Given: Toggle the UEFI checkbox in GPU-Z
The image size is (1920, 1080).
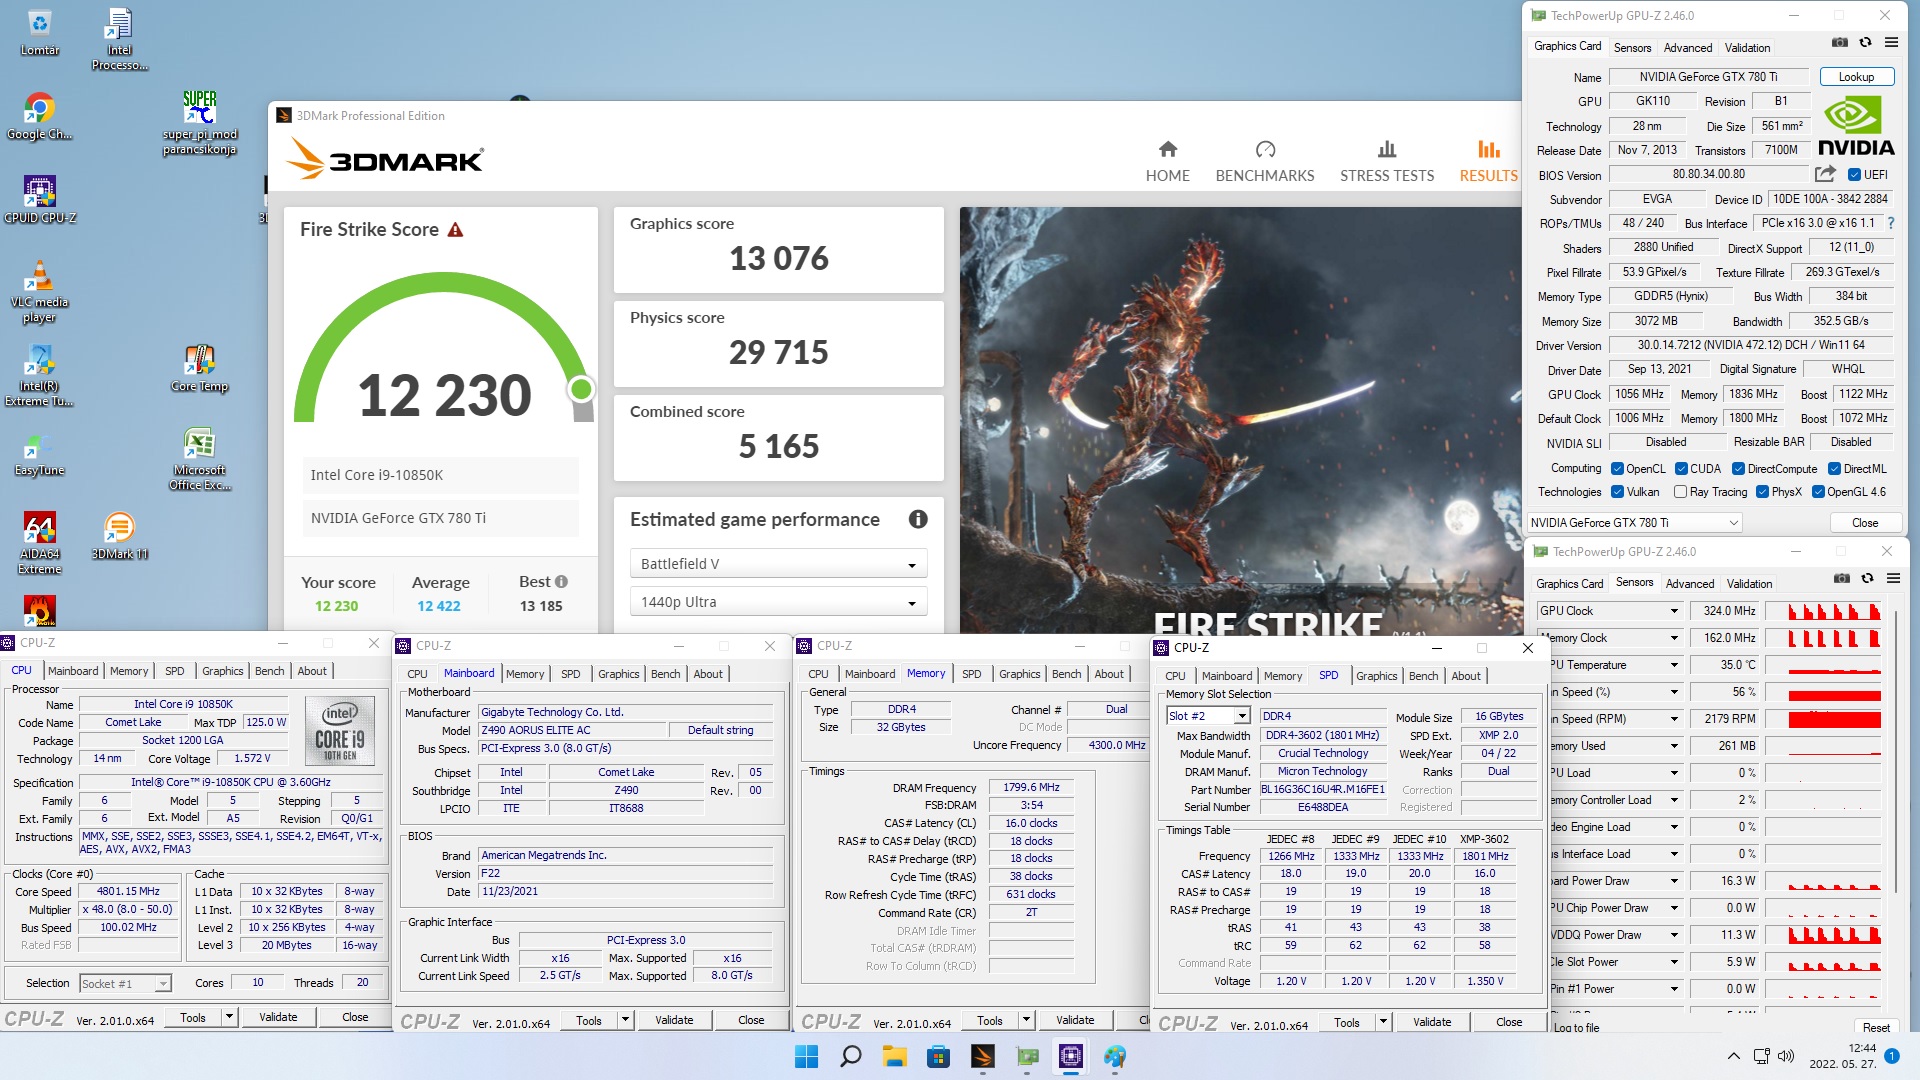Looking at the screenshot, I should pyautogui.click(x=1854, y=175).
